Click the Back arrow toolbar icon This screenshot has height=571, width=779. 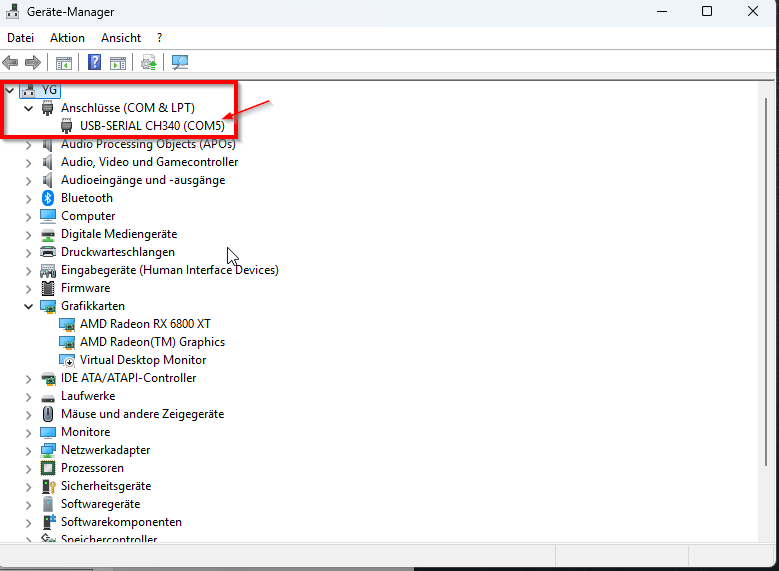point(10,63)
